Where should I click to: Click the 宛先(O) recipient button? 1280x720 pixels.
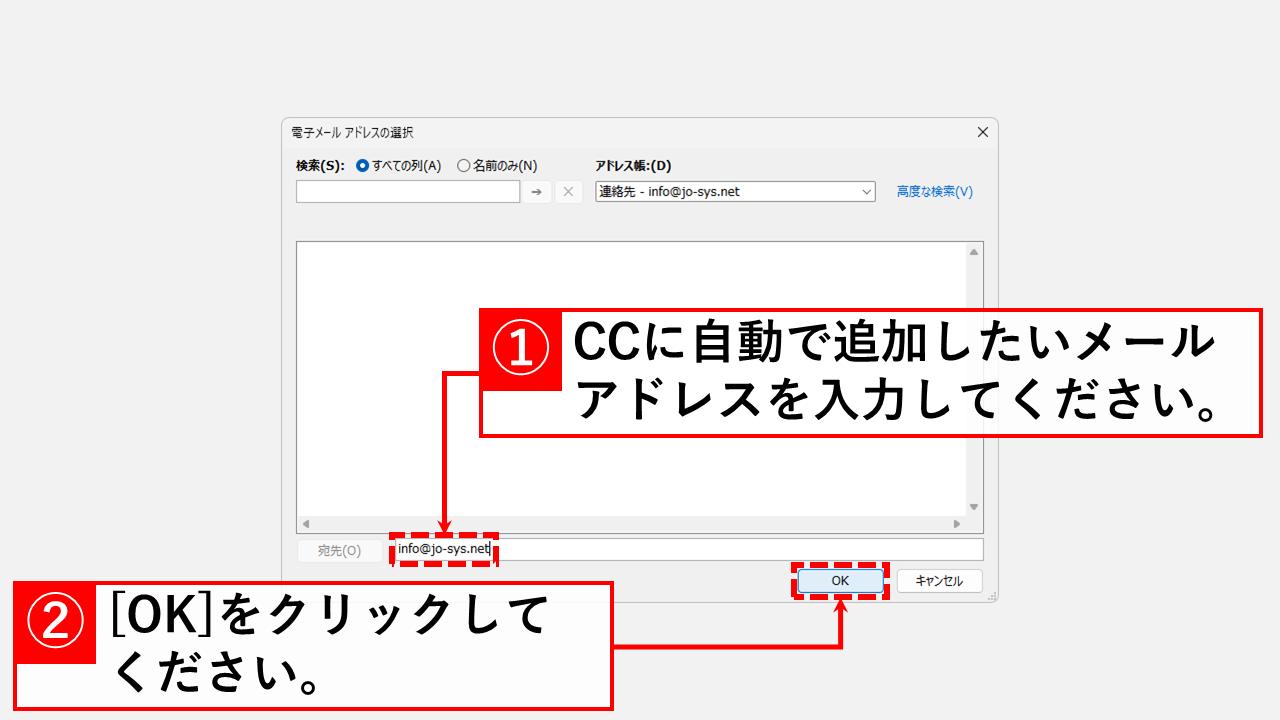340,548
